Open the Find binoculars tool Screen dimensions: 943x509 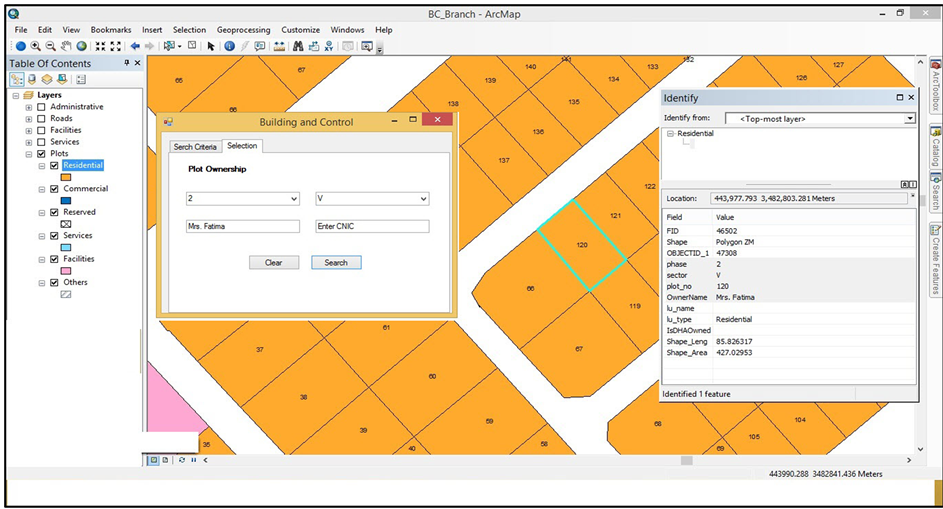click(298, 46)
